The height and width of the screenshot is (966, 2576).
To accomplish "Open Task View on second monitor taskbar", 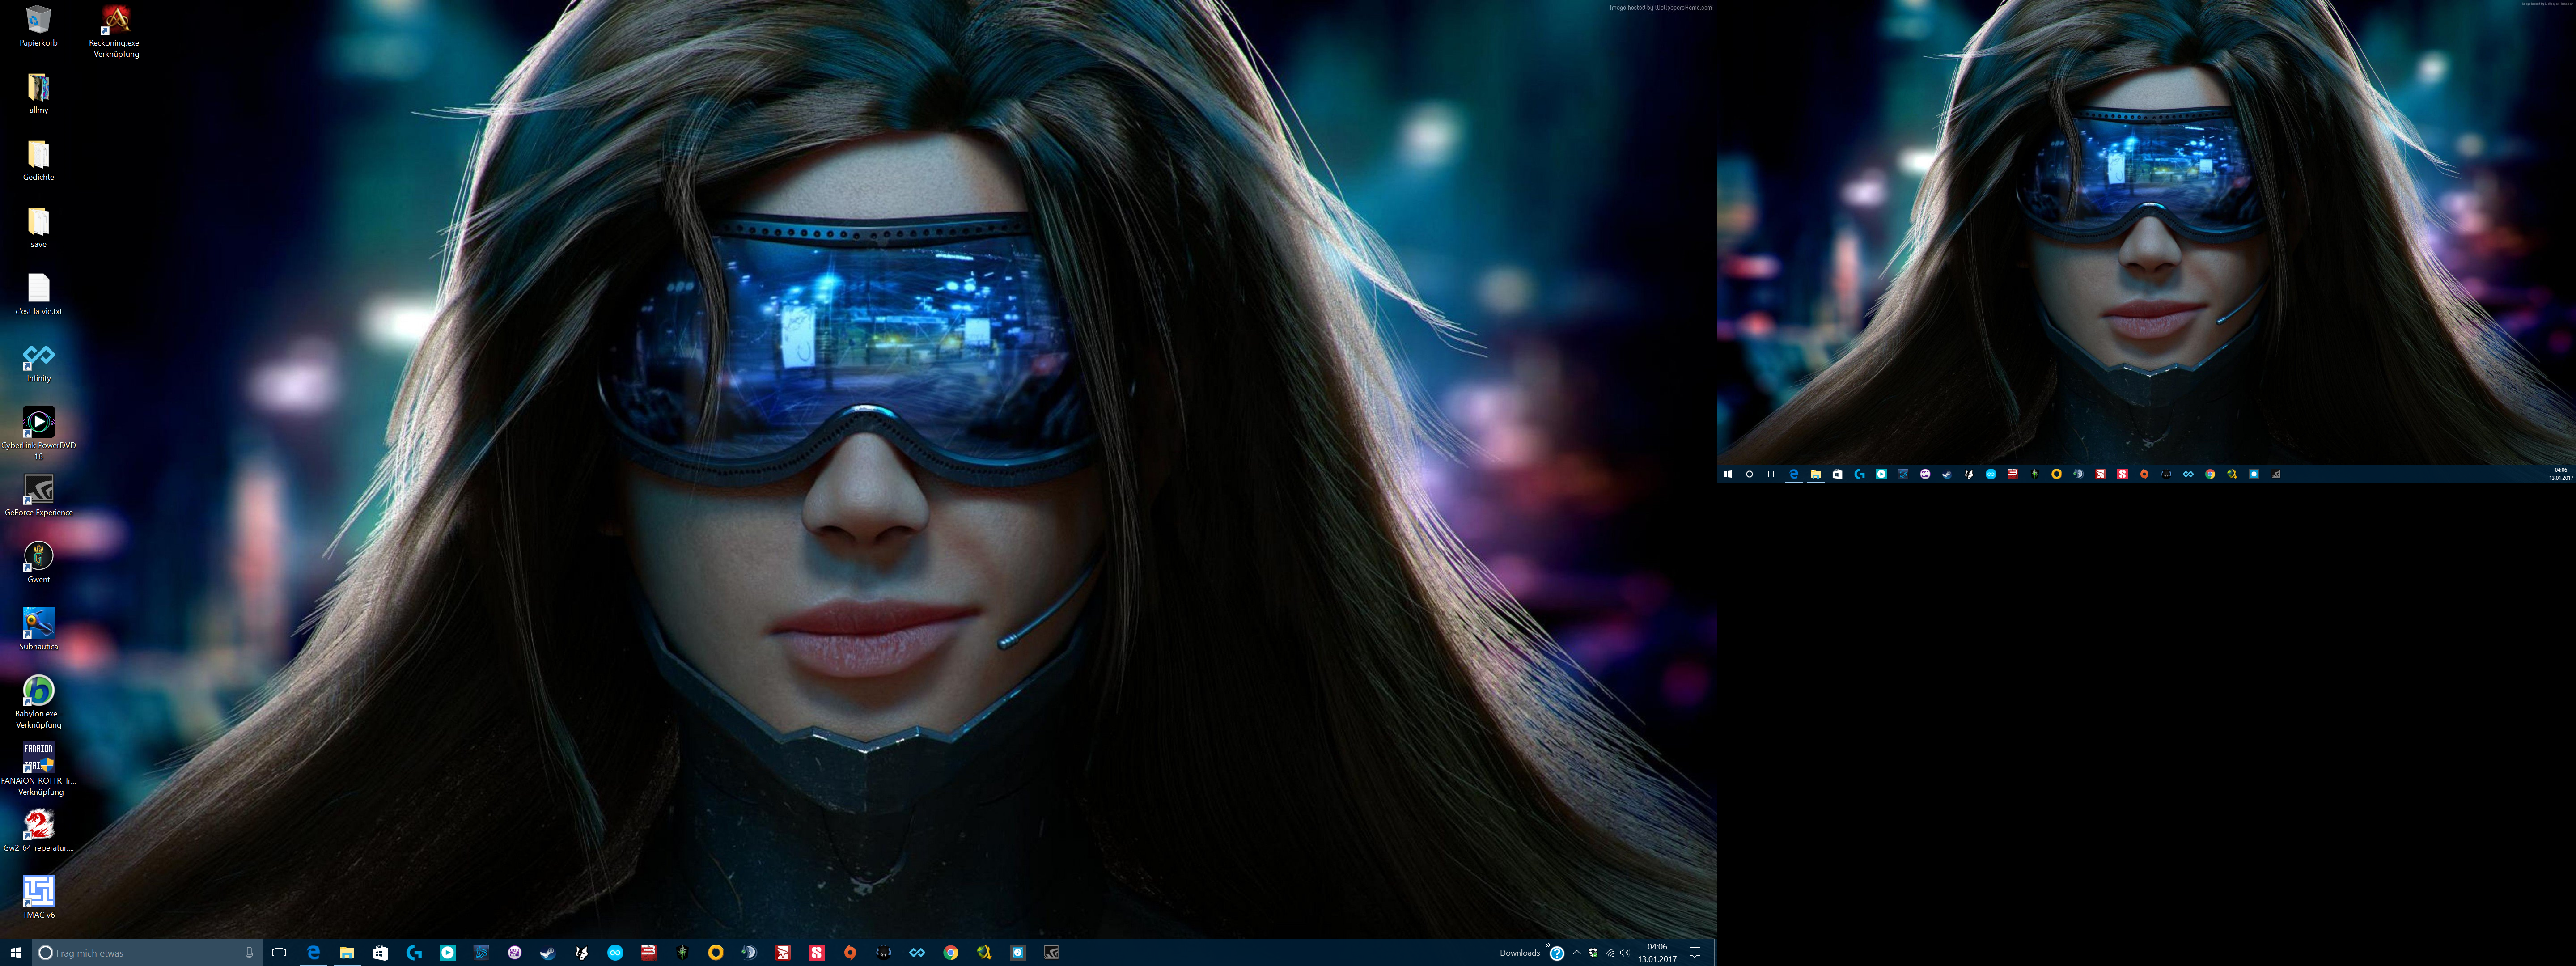I will (x=1771, y=474).
